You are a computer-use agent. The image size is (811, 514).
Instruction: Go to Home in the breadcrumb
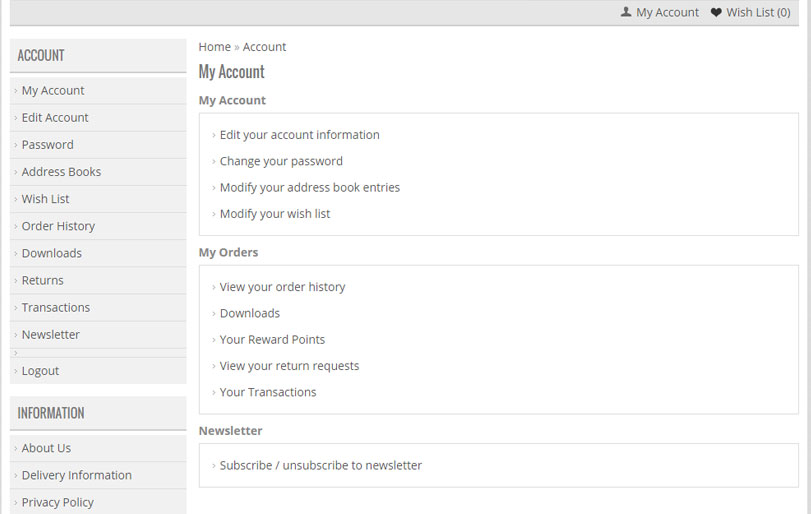215,47
